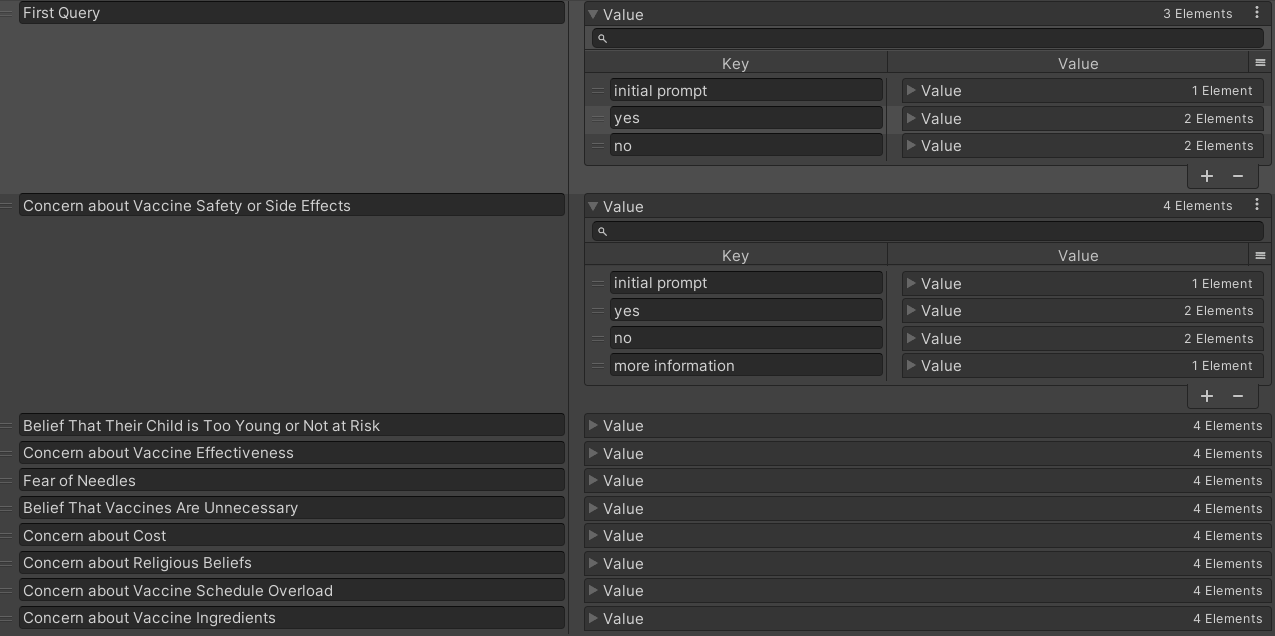Add entry to Vaccine Safety dictionary

[1207, 396]
